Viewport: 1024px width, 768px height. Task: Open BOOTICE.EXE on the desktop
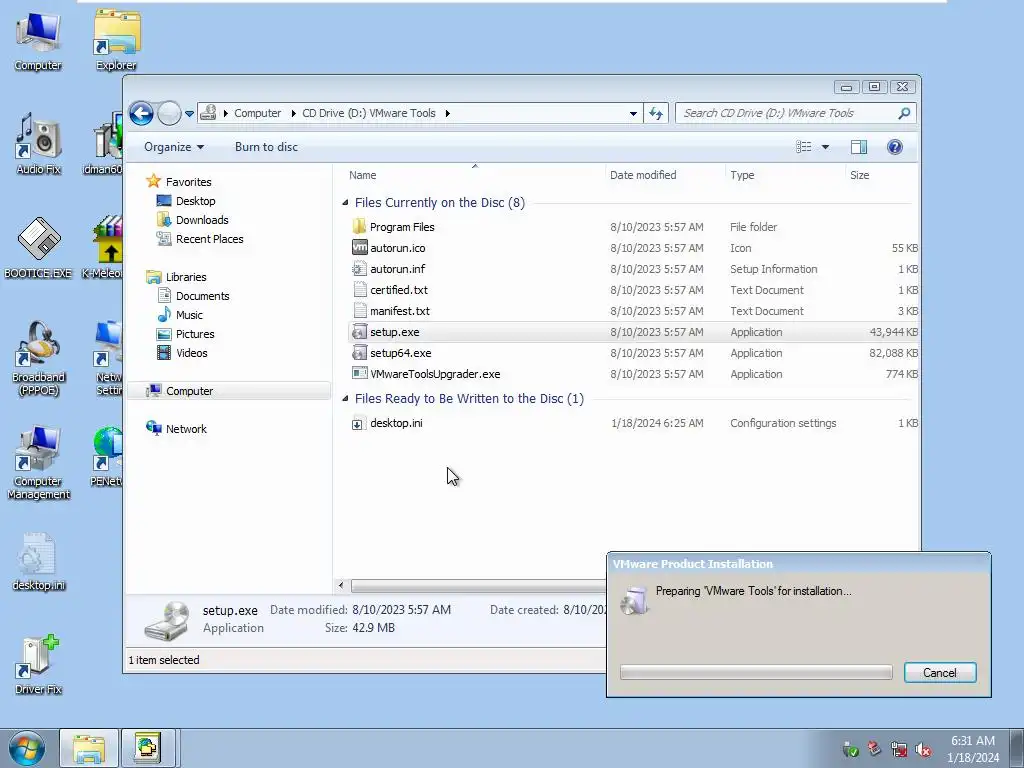(x=38, y=247)
